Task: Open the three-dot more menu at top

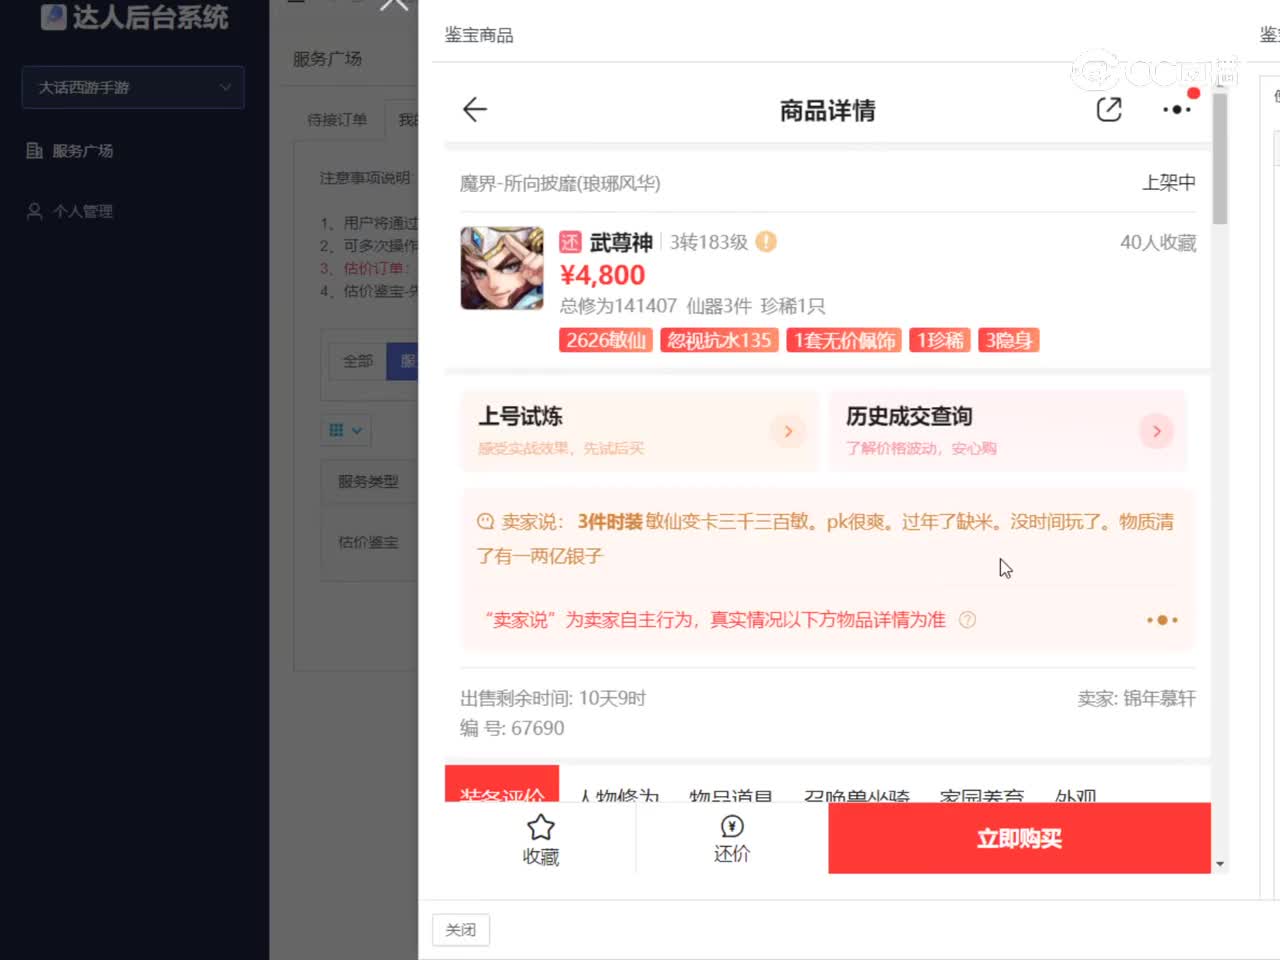Action: [1177, 109]
